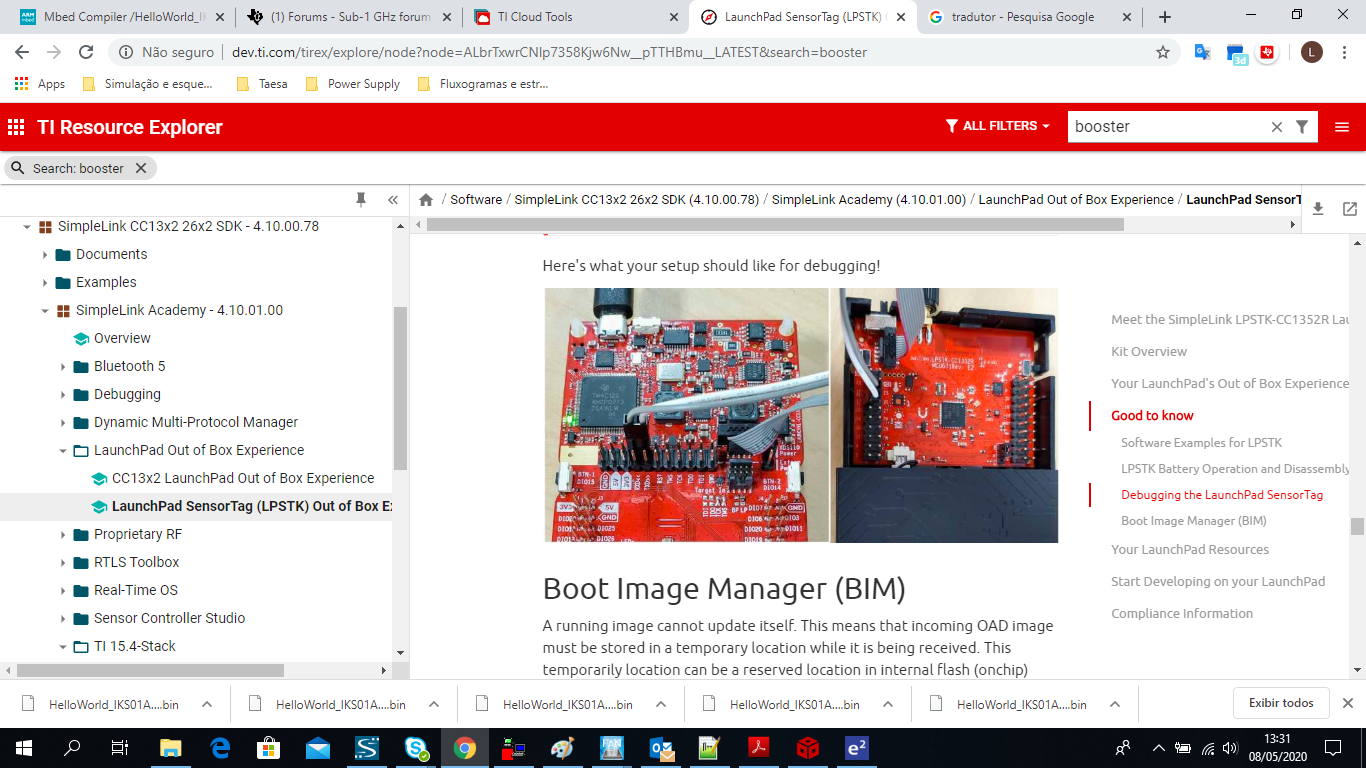1366x769 pixels.
Task: Remove the 'Search: booster' filter chip
Action: pos(141,168)
